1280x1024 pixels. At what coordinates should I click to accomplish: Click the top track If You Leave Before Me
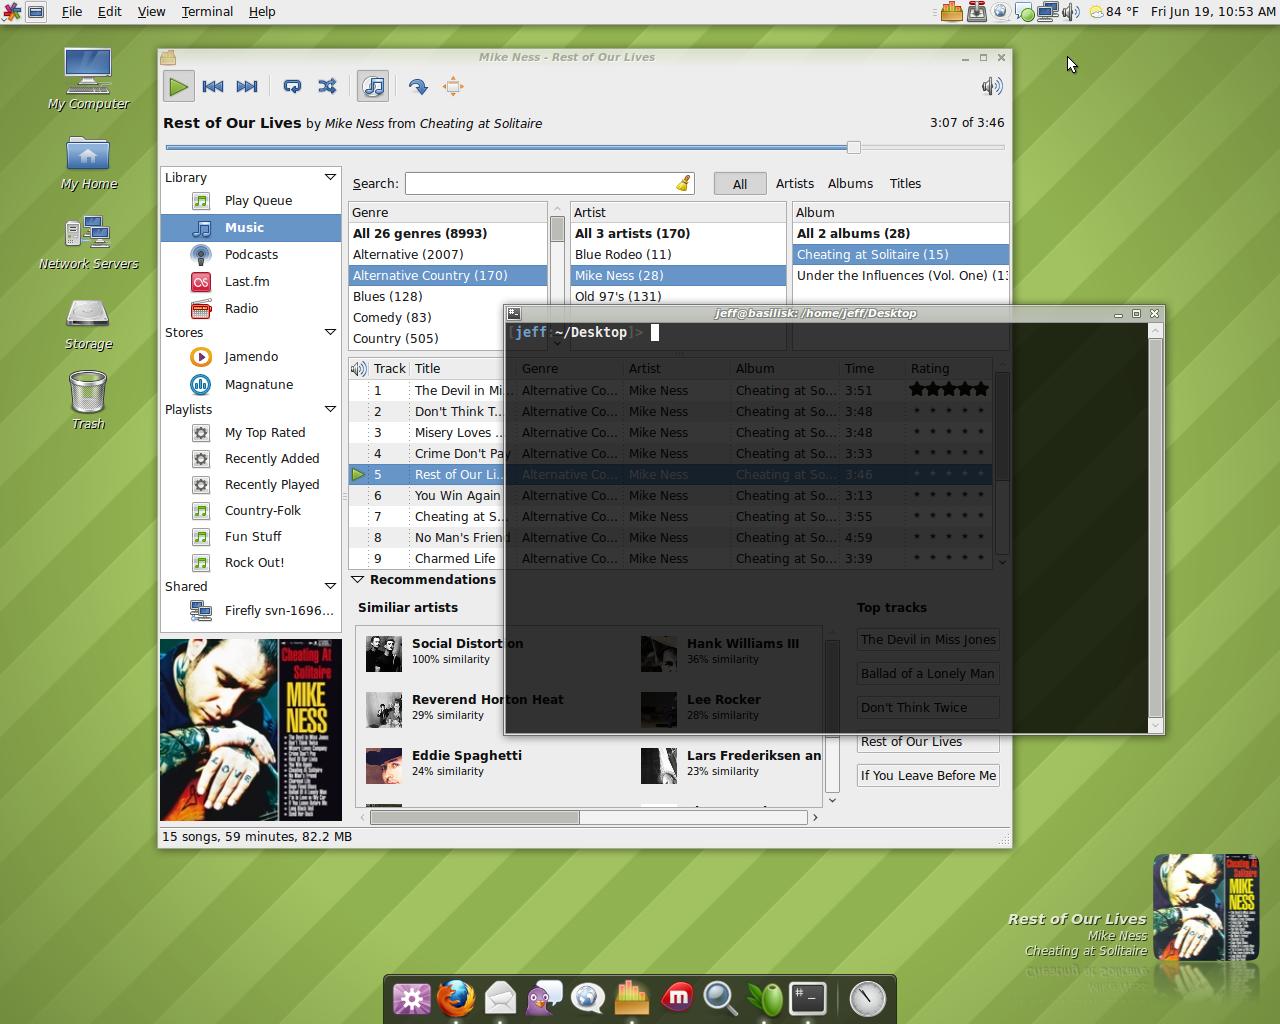coord(928,775)
